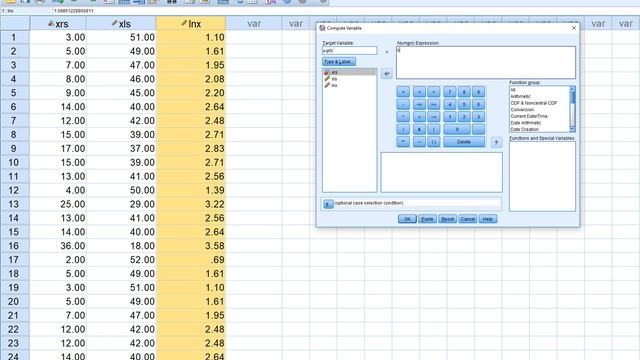Insert selected function using the up arrow button

coord(496,142)
